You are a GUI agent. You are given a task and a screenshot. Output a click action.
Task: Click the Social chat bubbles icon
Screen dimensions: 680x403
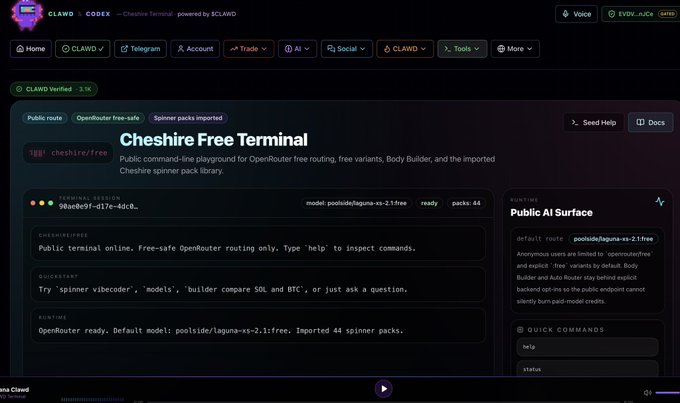click(x=331, y=49)
